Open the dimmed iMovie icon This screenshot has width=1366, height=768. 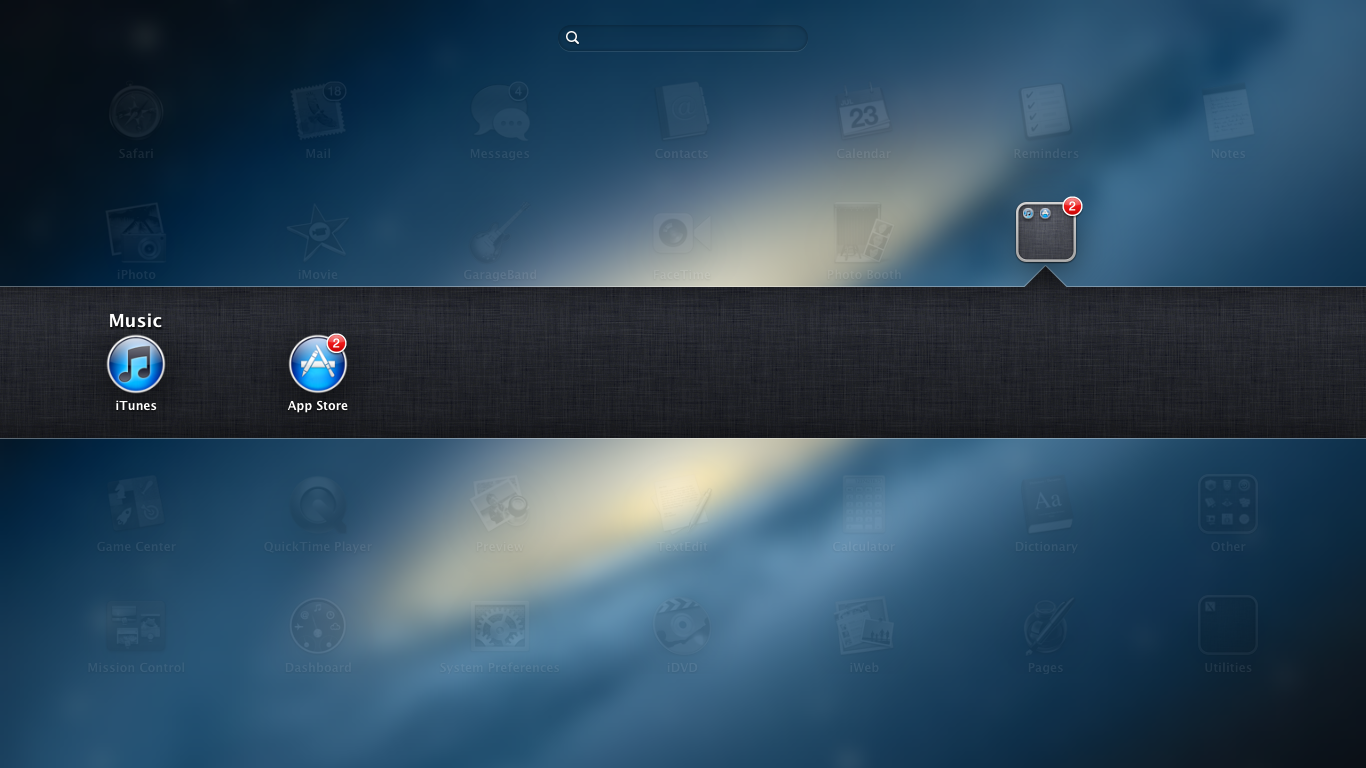[x=318, y=232]
